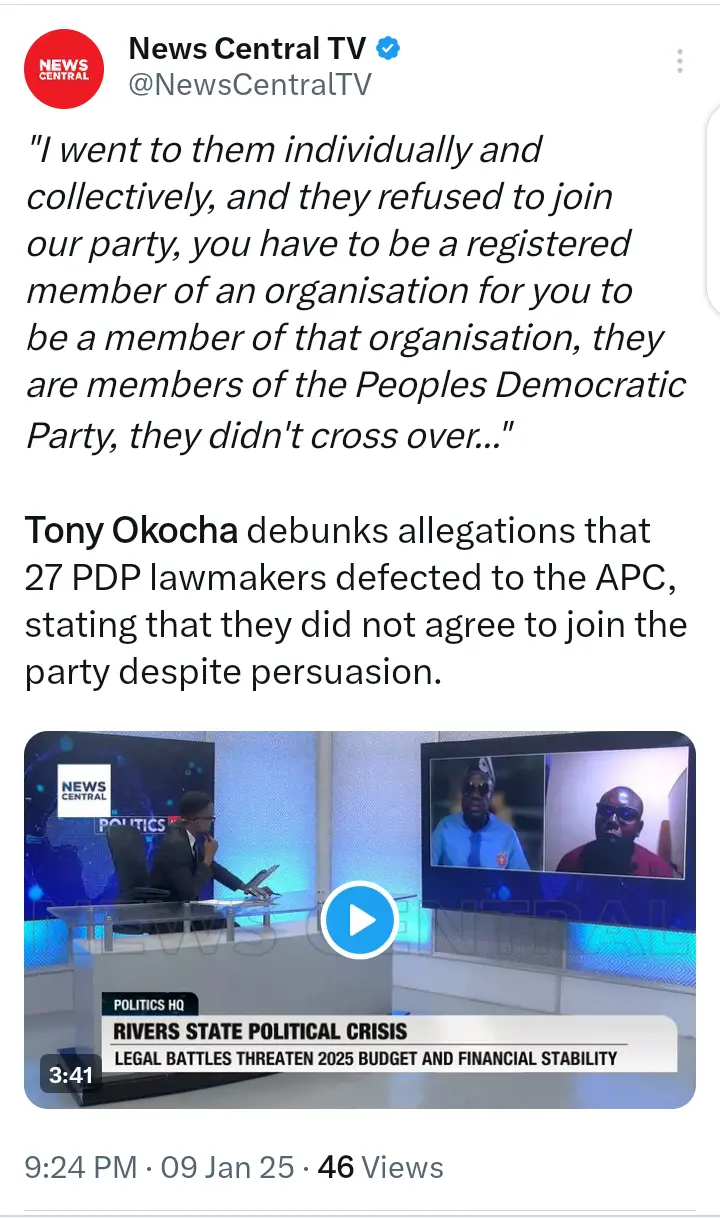
Task: Select the bold Tony Okocha name
Action: (x=132, y=530)
